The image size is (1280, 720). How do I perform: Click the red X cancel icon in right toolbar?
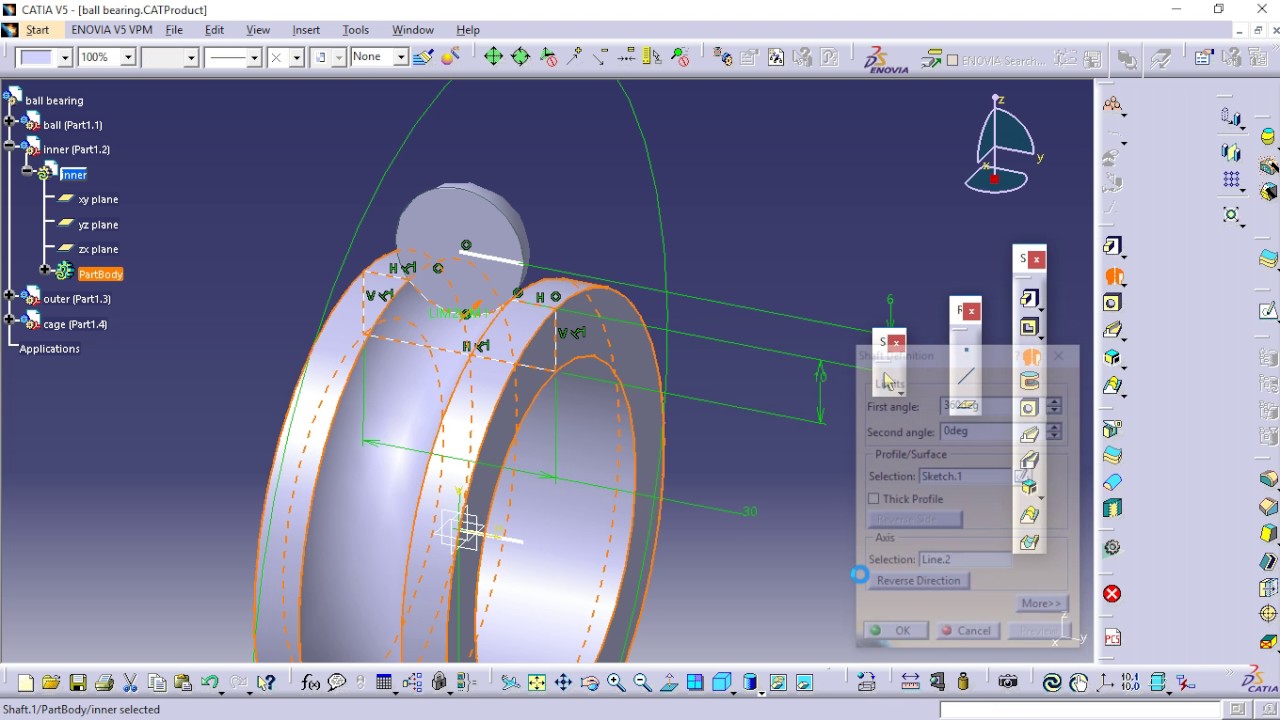click(1112, 594)
